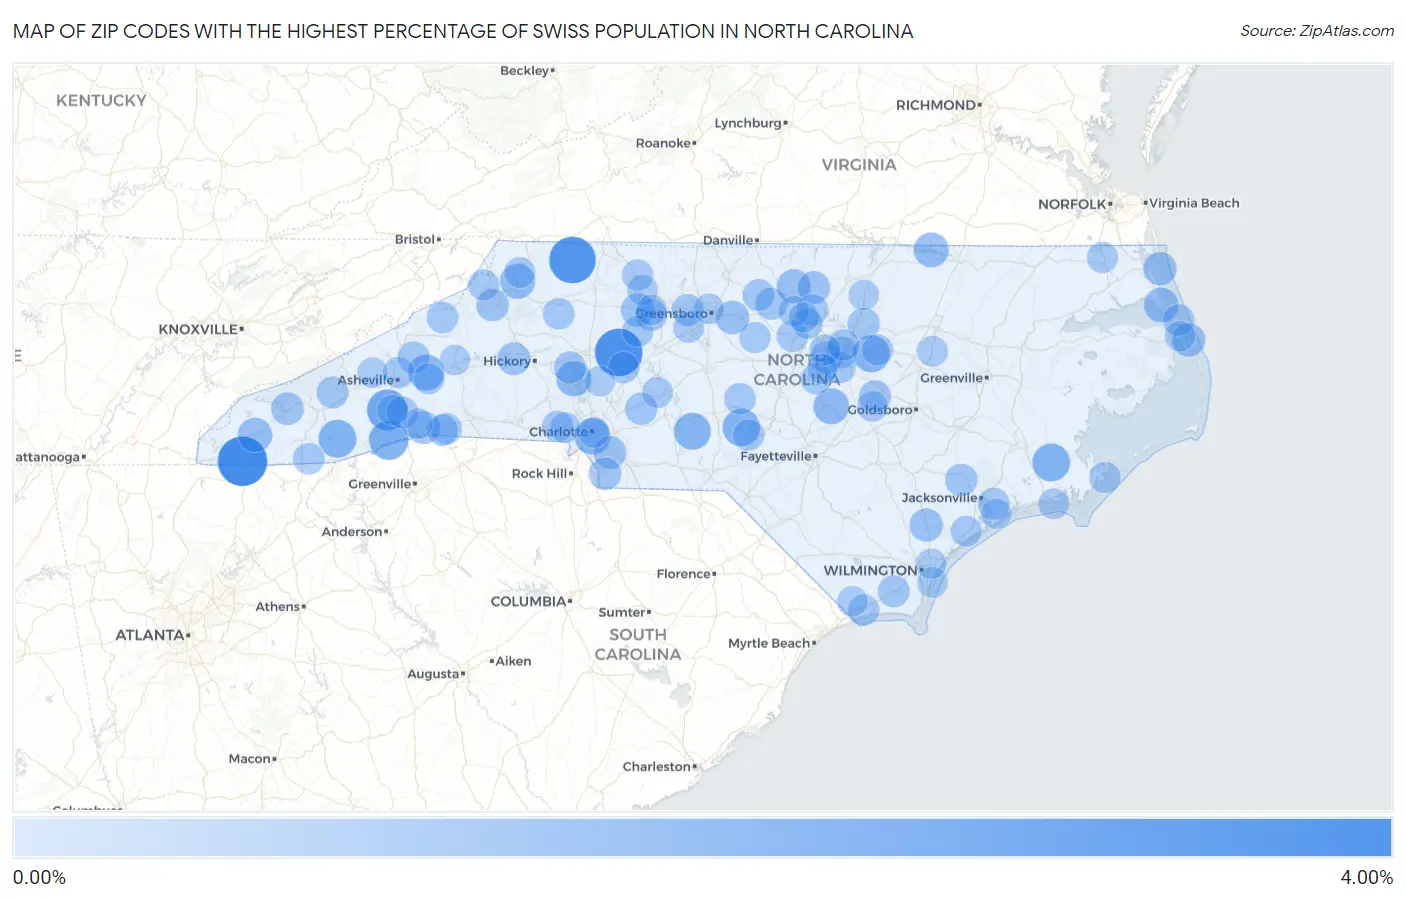The width and height of the screenshot is (1406, 899).
Task: Click the Asheville city label
Action: click(366, 380)
